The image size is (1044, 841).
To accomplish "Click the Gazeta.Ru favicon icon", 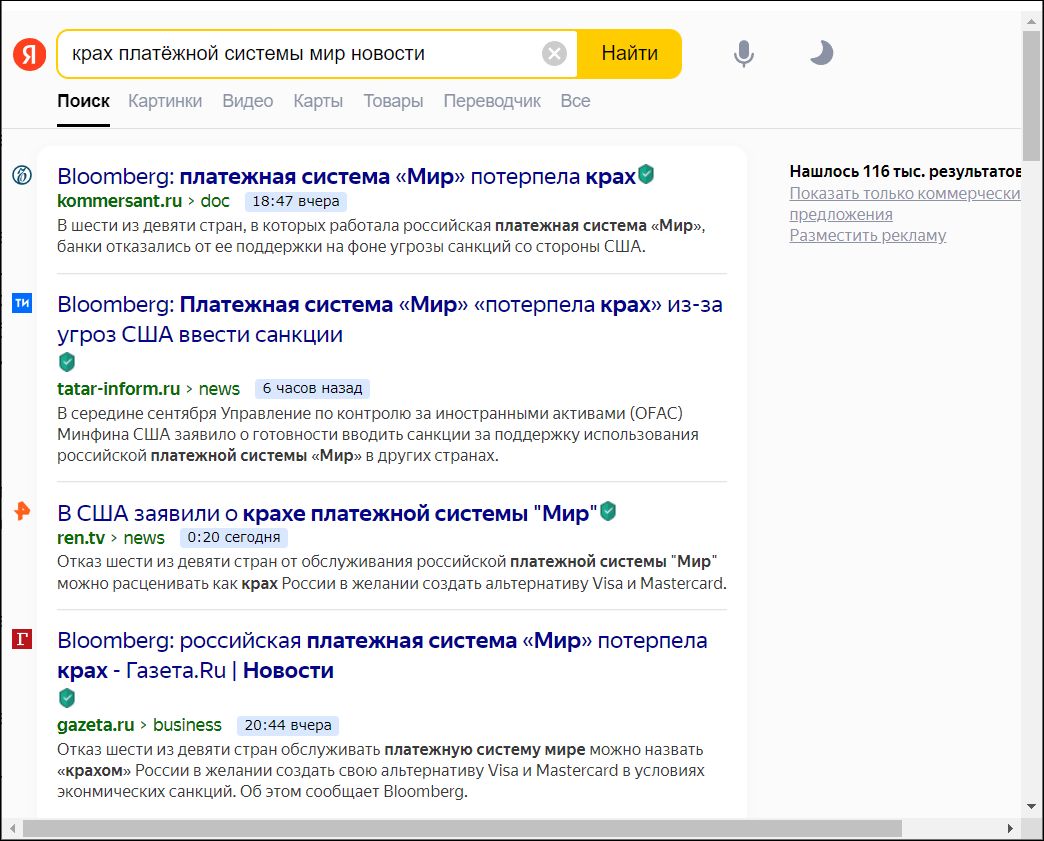I will 21,639.
